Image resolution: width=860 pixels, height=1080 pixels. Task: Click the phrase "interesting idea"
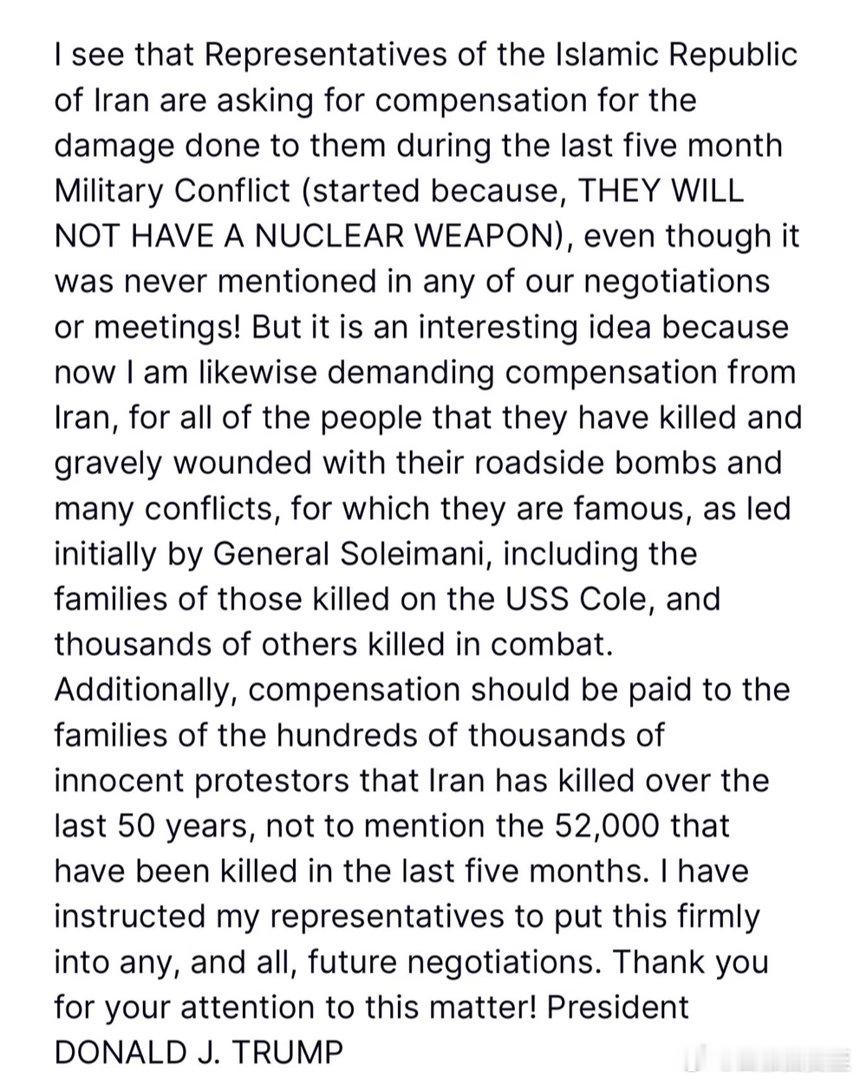point(534,327)
